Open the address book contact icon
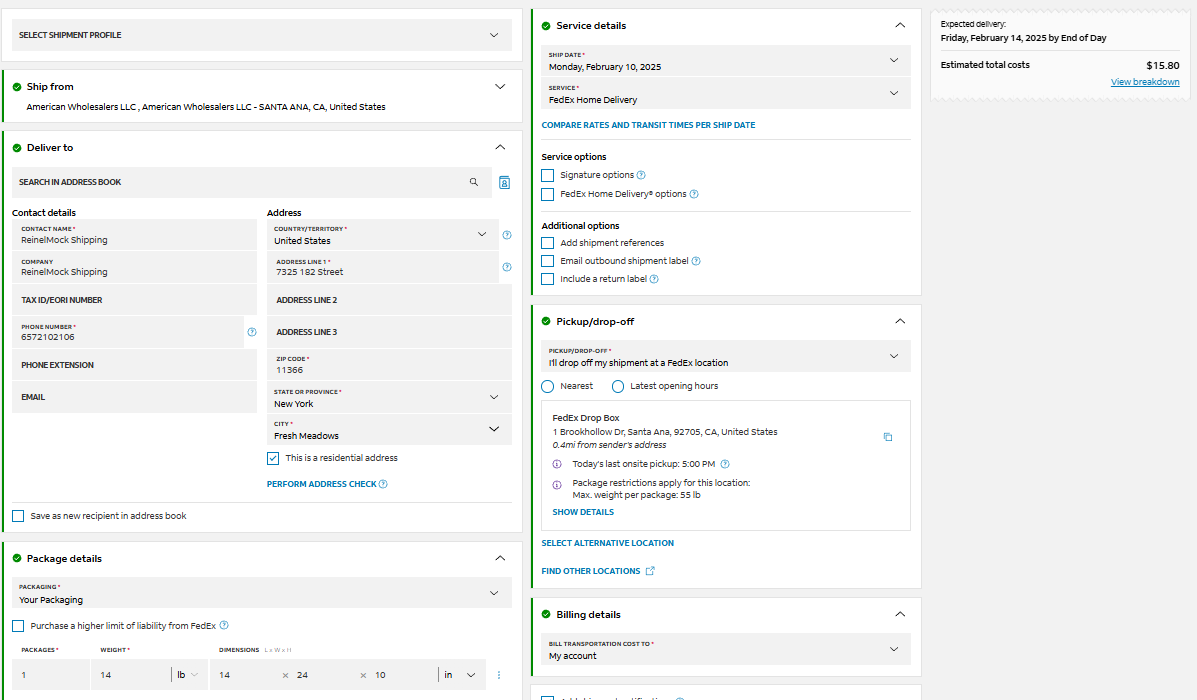This screenshot has height=700, width=1197. click(x=505, y=182)
